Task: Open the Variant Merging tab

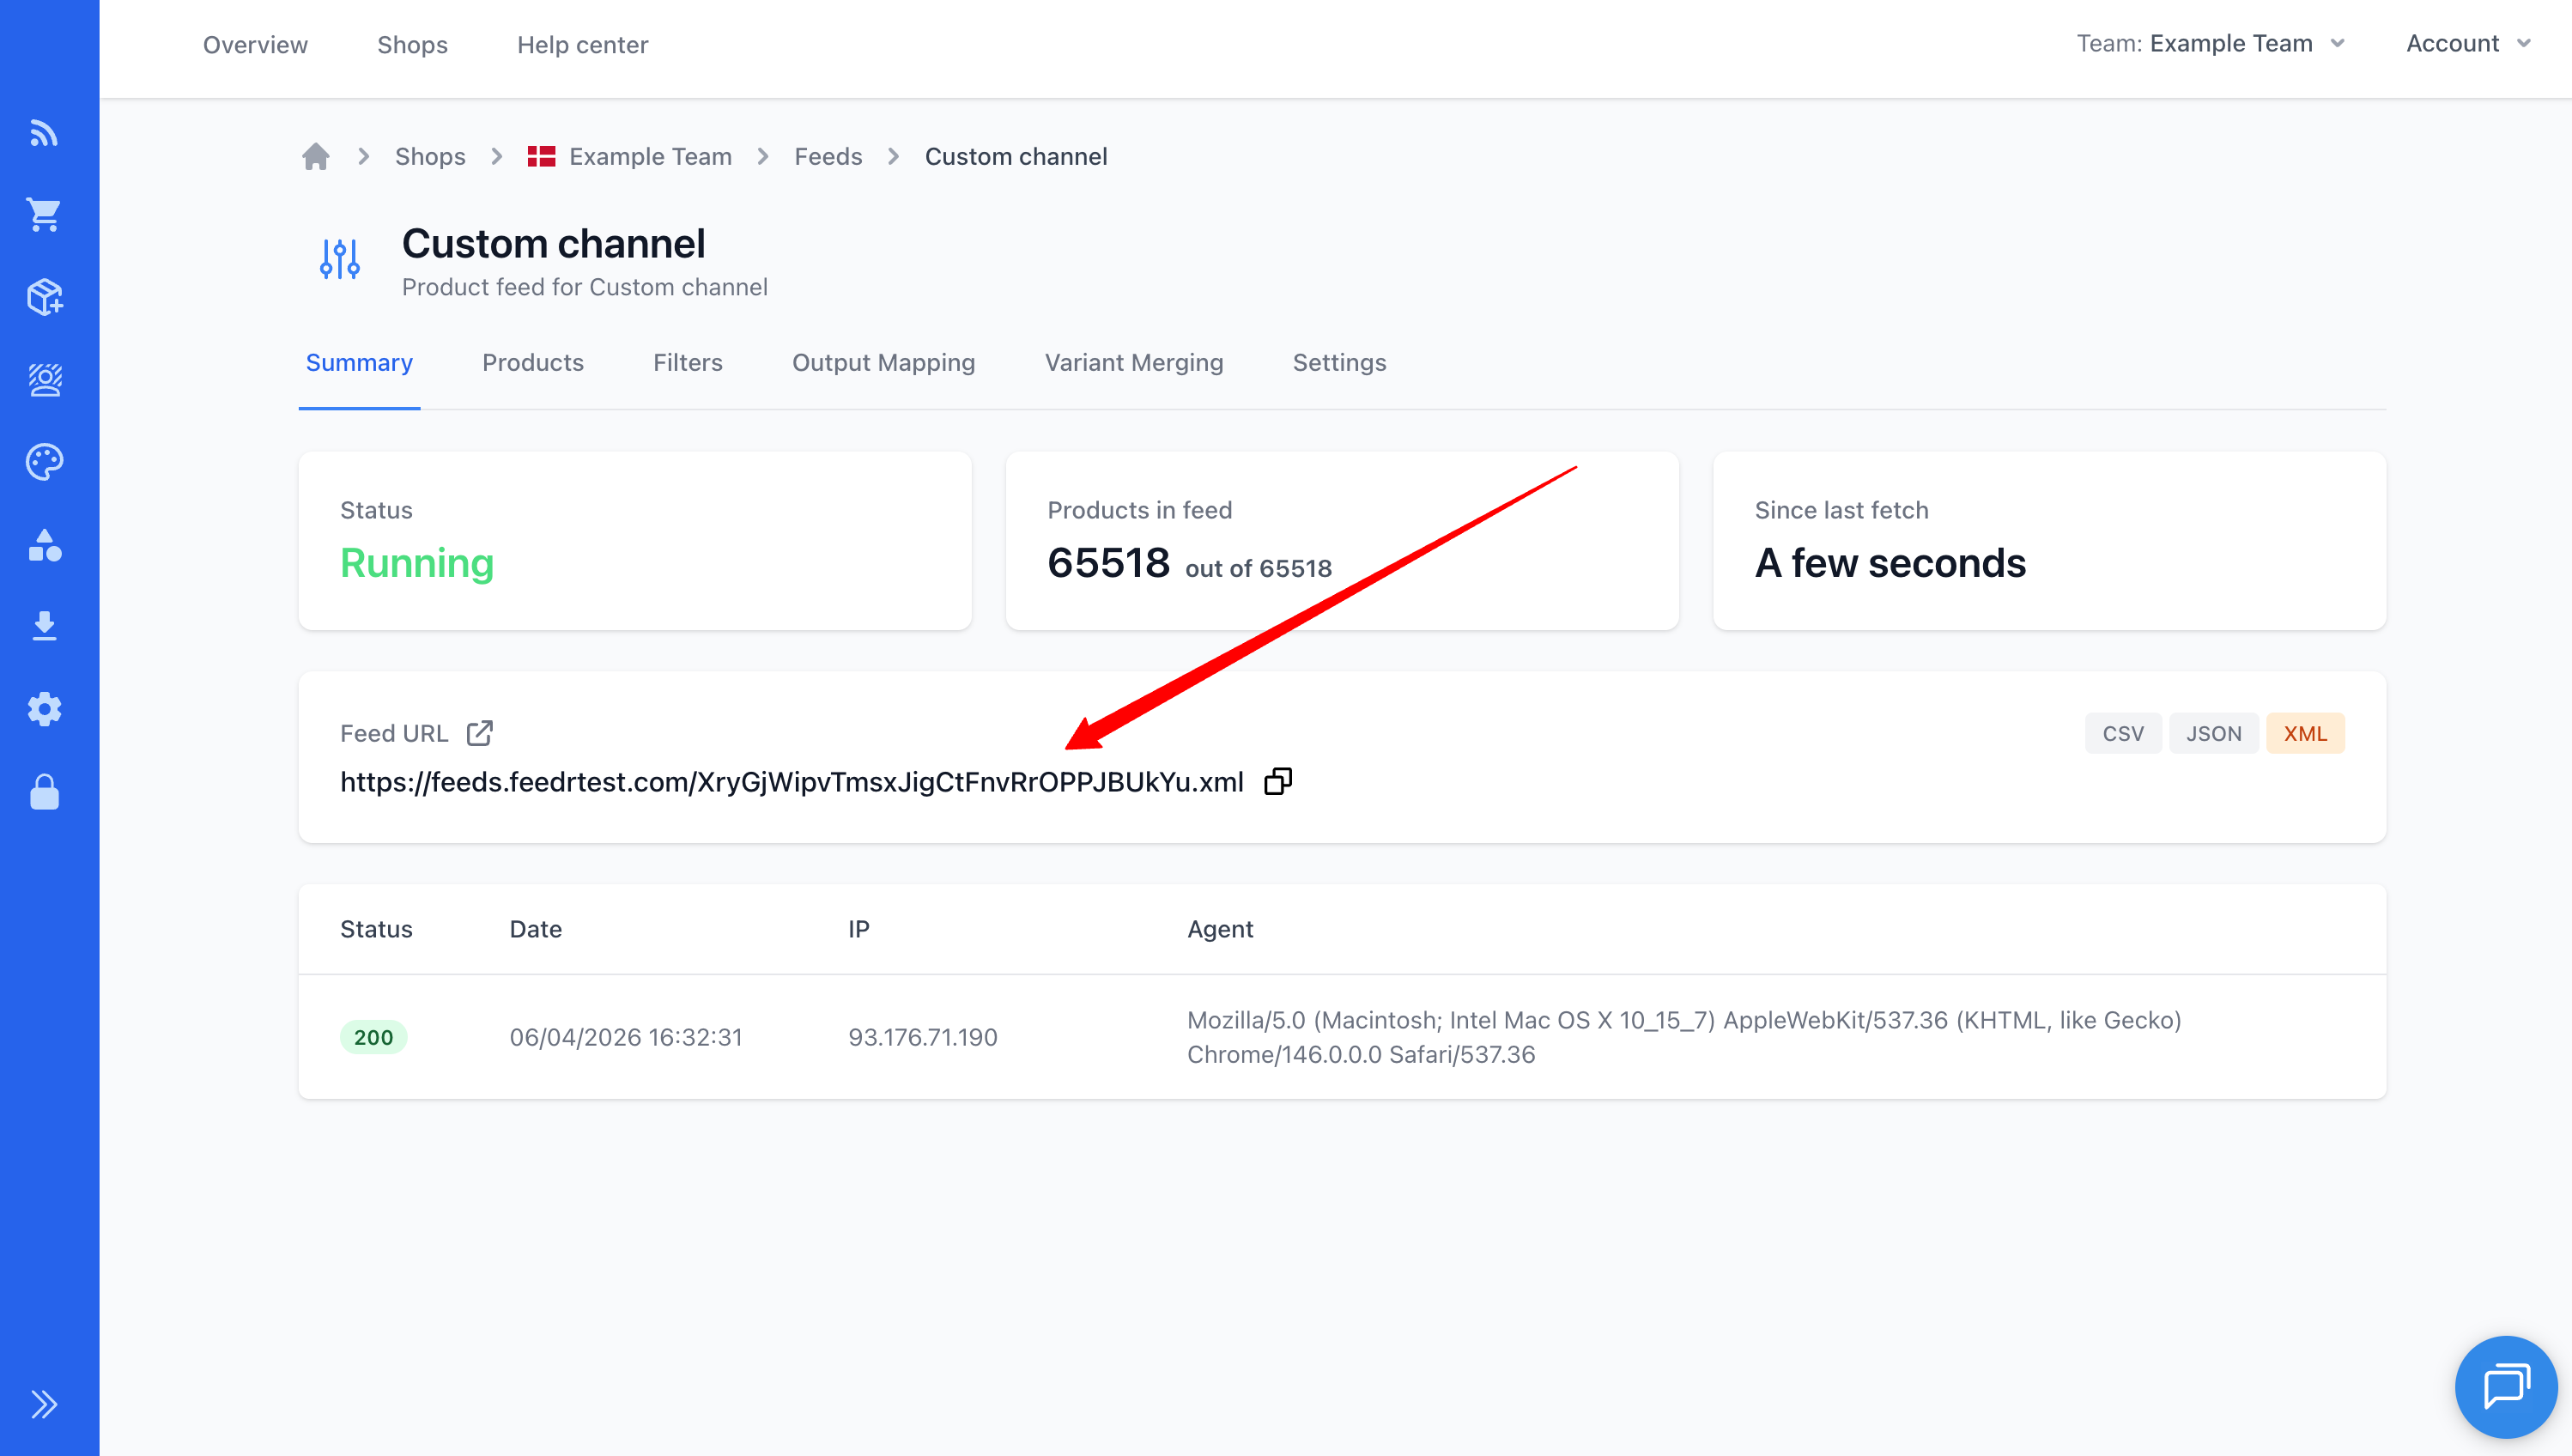Action: click(1134, 362)
